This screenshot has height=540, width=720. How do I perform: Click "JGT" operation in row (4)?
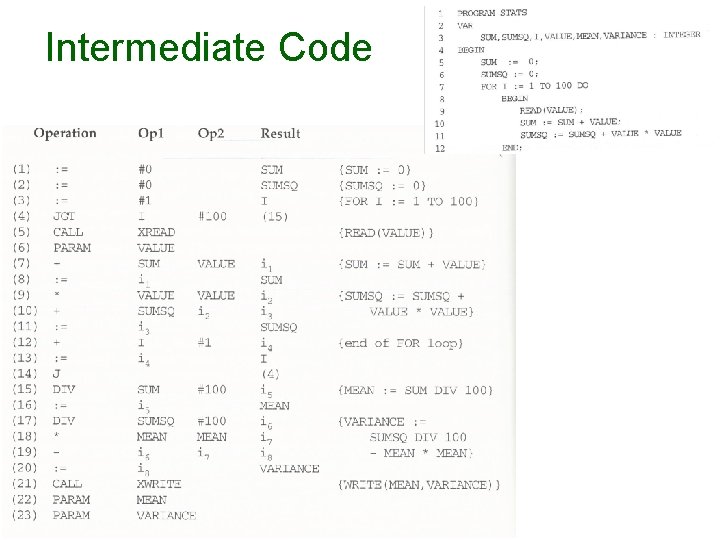click(x=64, y=216)
